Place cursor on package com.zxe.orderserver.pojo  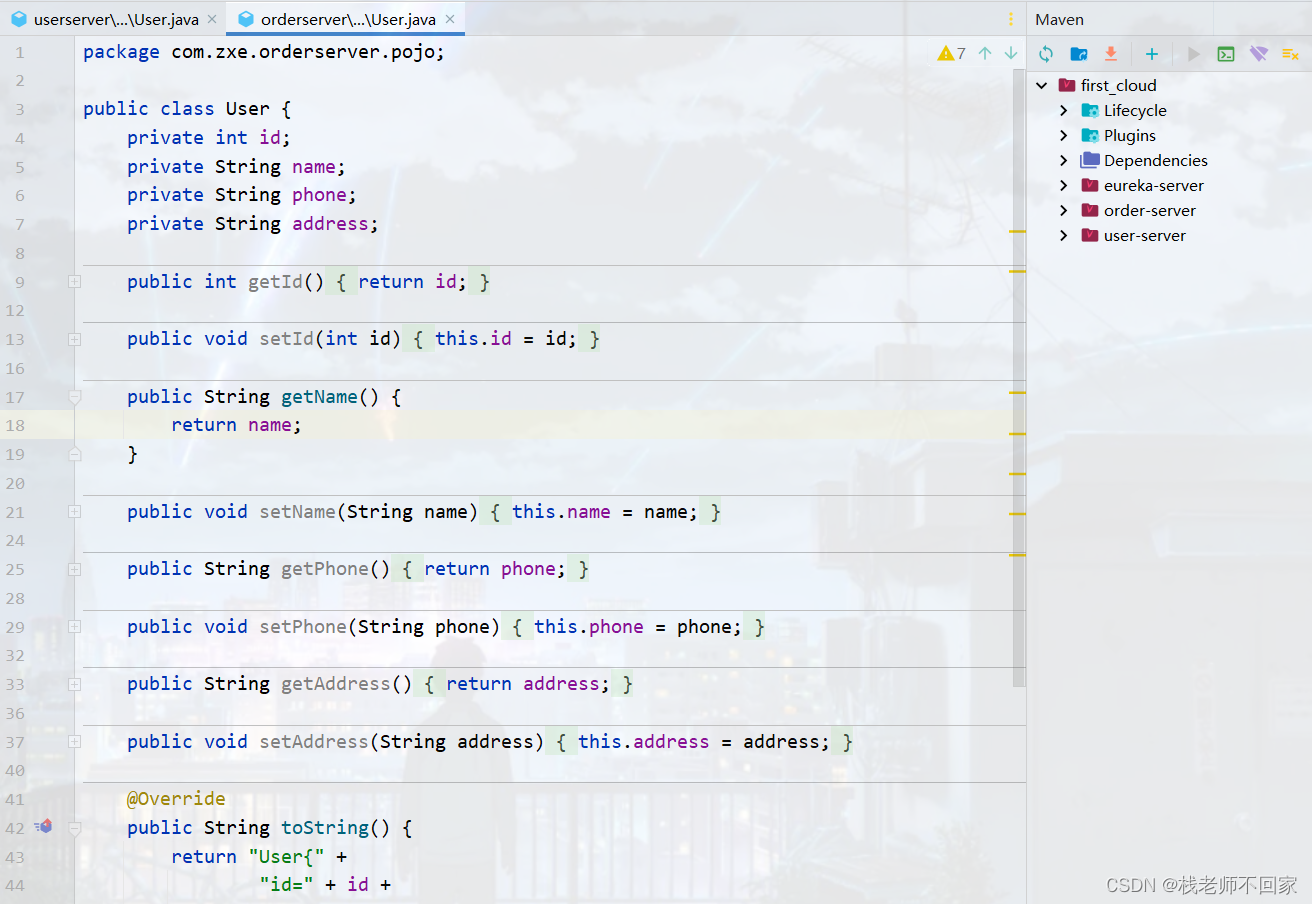(x=264, y=52)
